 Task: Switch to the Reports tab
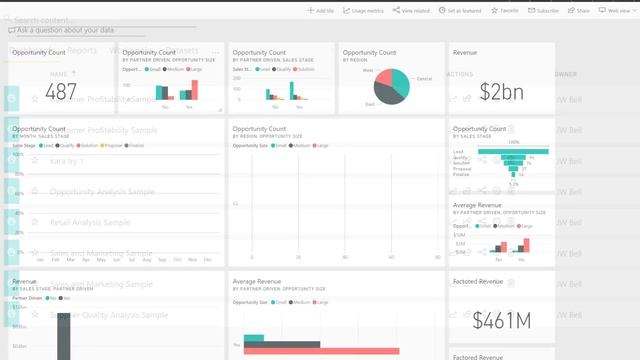tap(82, 50)
